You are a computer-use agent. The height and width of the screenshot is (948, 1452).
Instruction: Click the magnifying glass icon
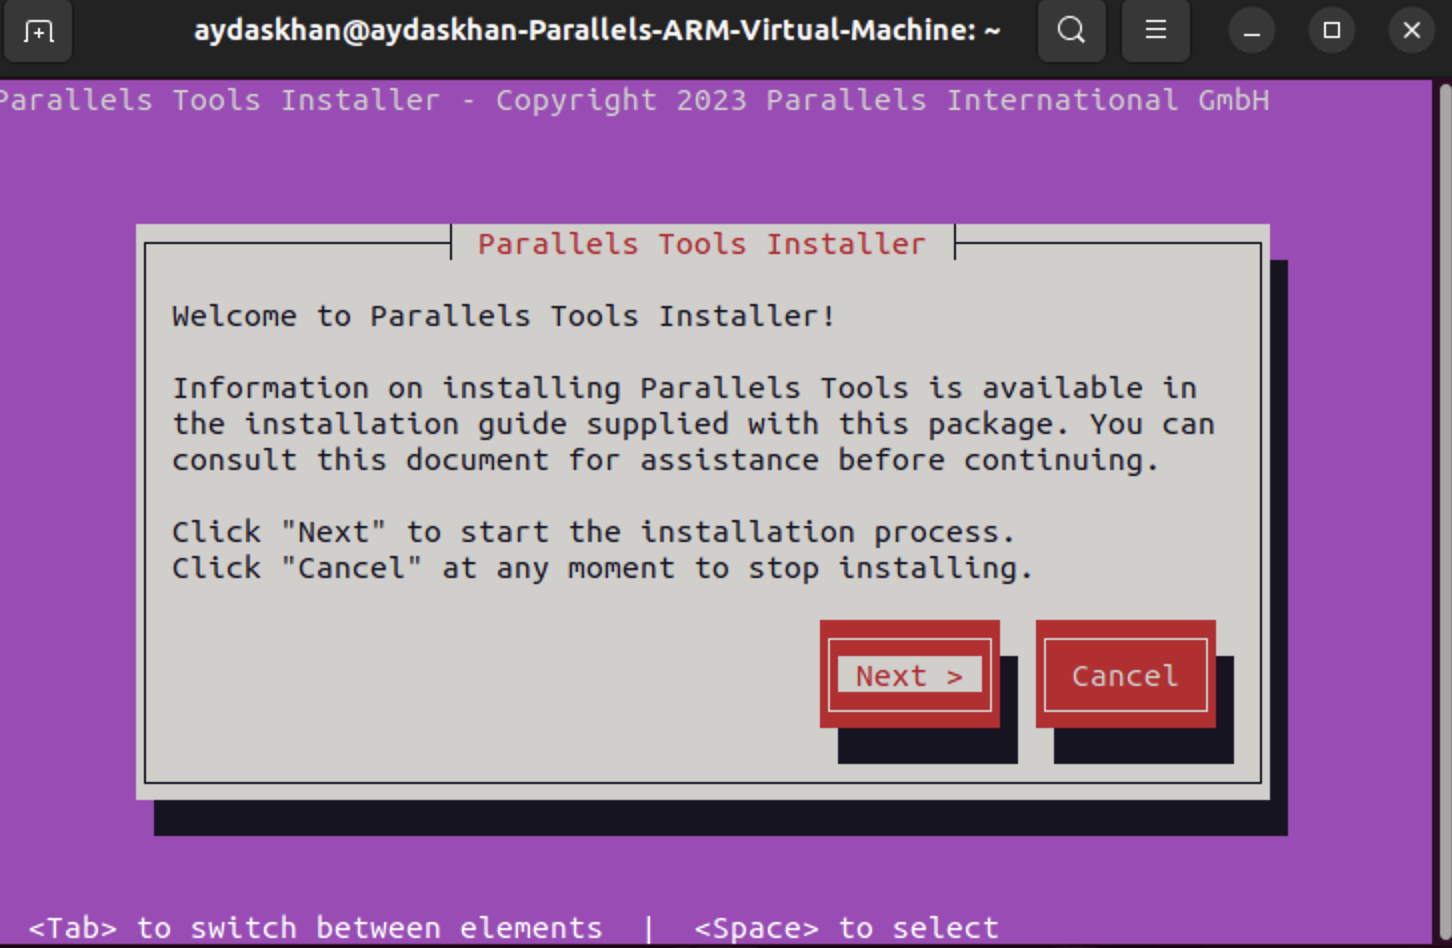1071,30
